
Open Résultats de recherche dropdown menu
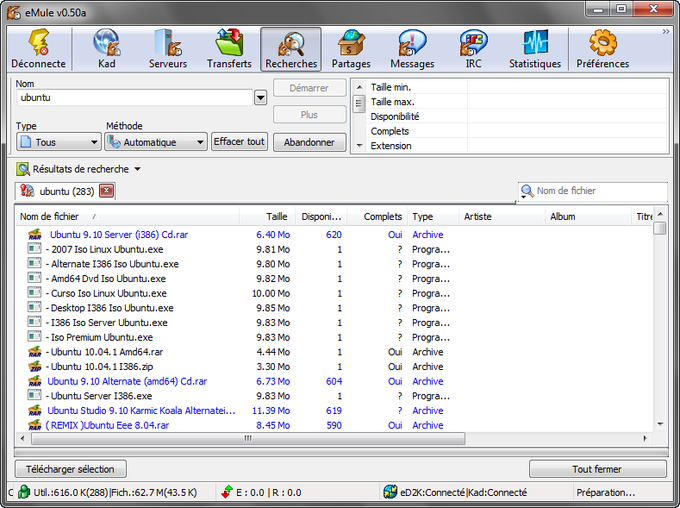point(137,169)
